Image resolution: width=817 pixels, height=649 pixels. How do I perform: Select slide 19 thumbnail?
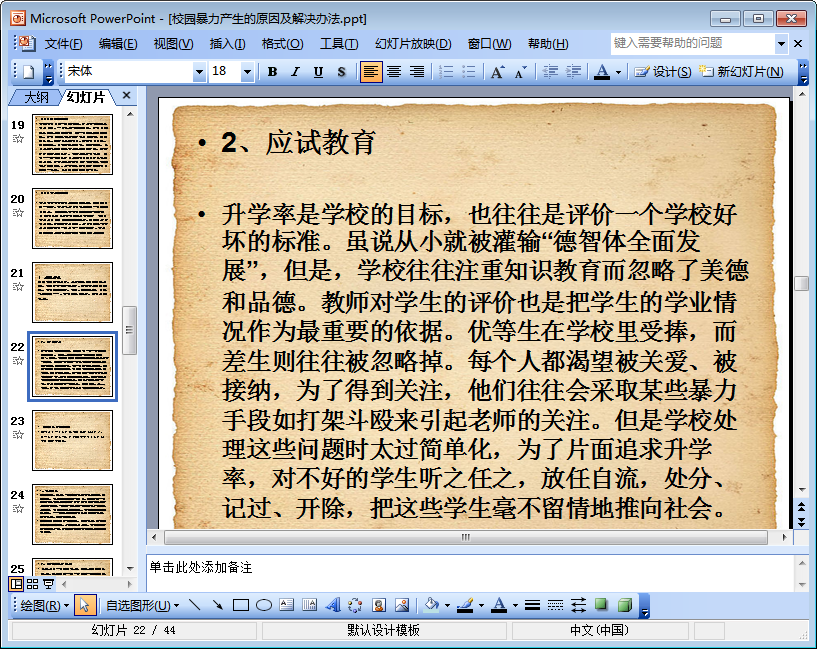tap(72, 144)
